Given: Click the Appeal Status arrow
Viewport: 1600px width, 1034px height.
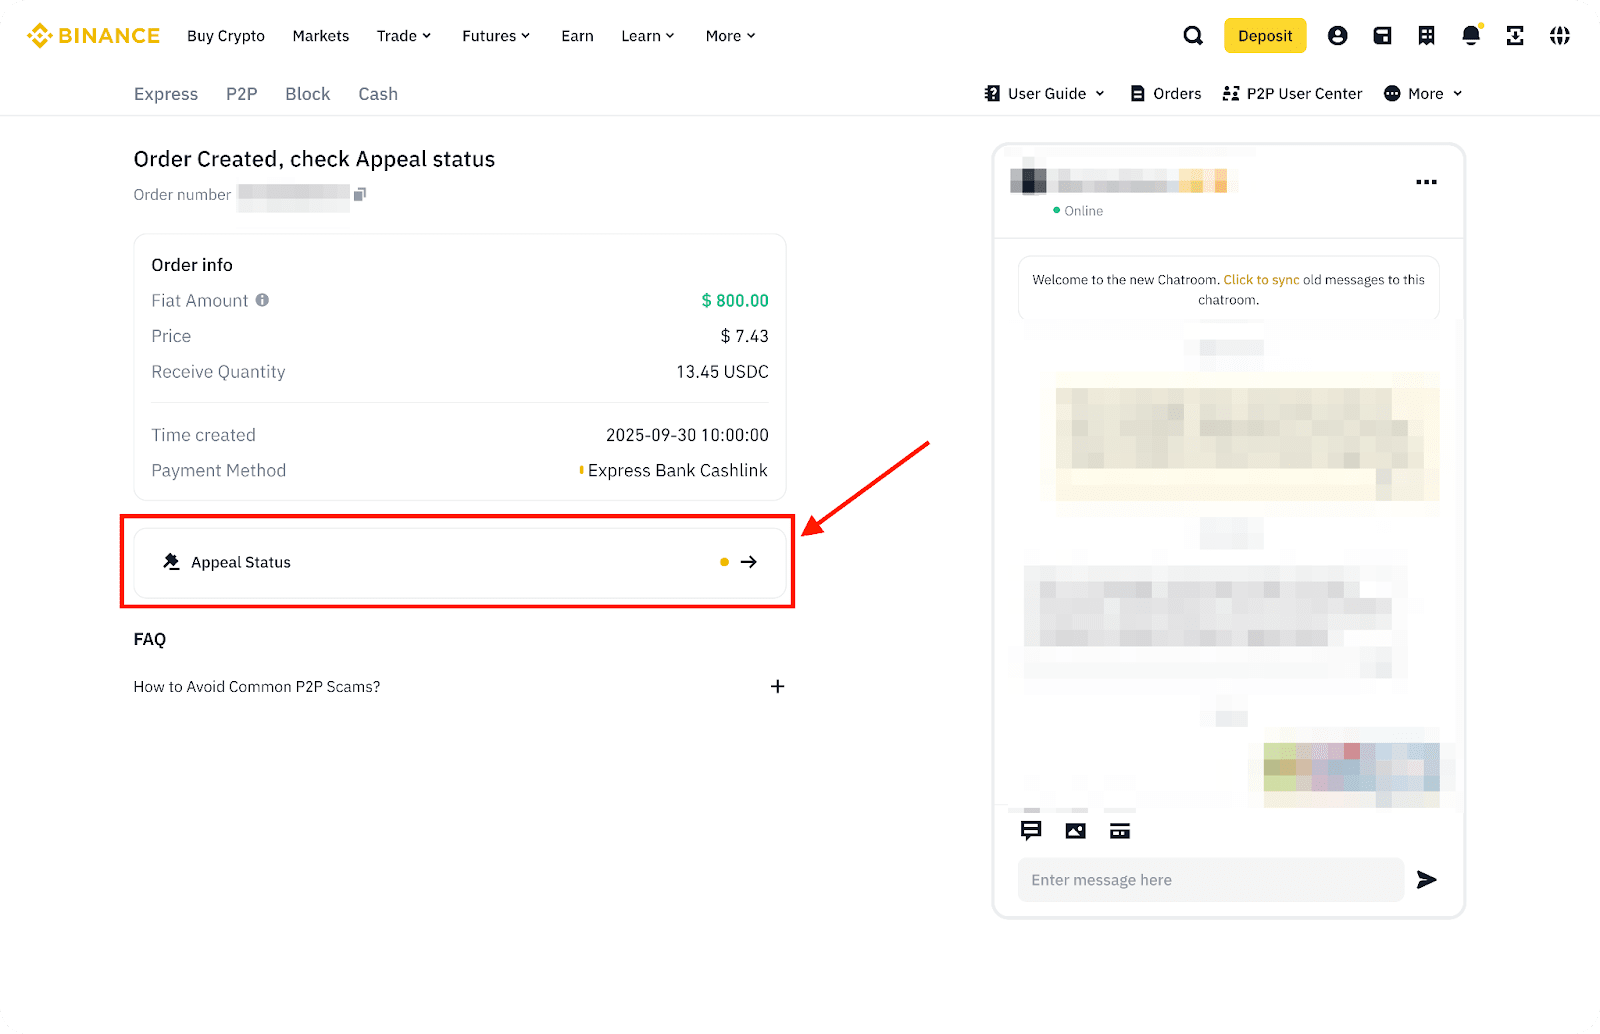Looking at the screenshot, I should pyautogui.click(x=749, y=562).
